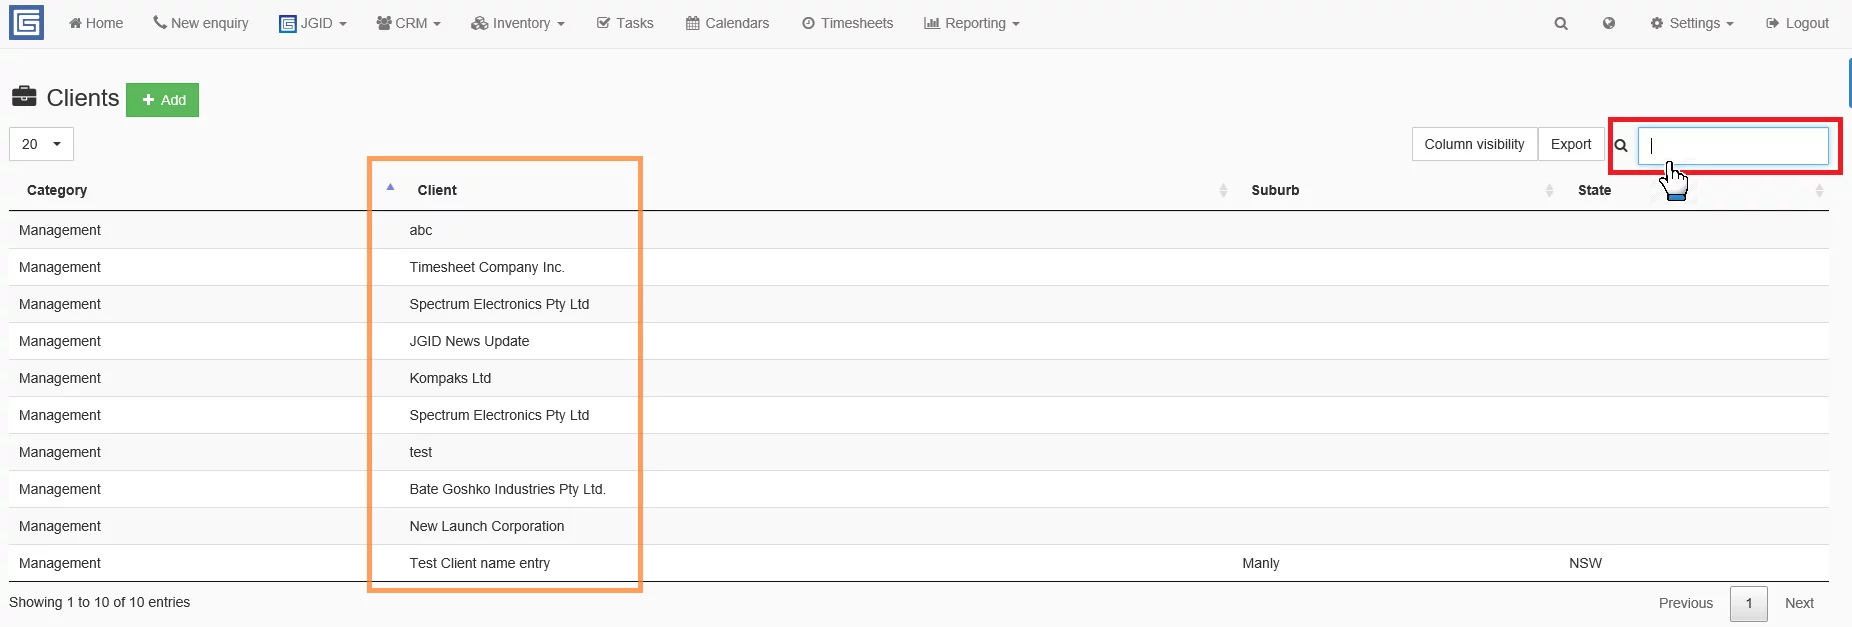
Task: Open the search icon in navbar
Action: click(1561, 23)
